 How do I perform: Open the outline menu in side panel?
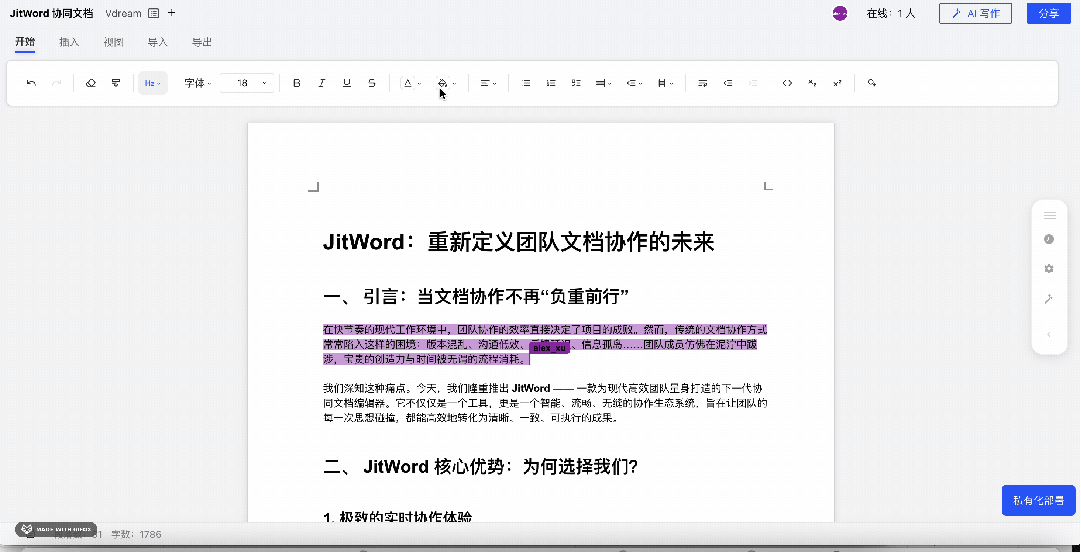[1049, 216]
